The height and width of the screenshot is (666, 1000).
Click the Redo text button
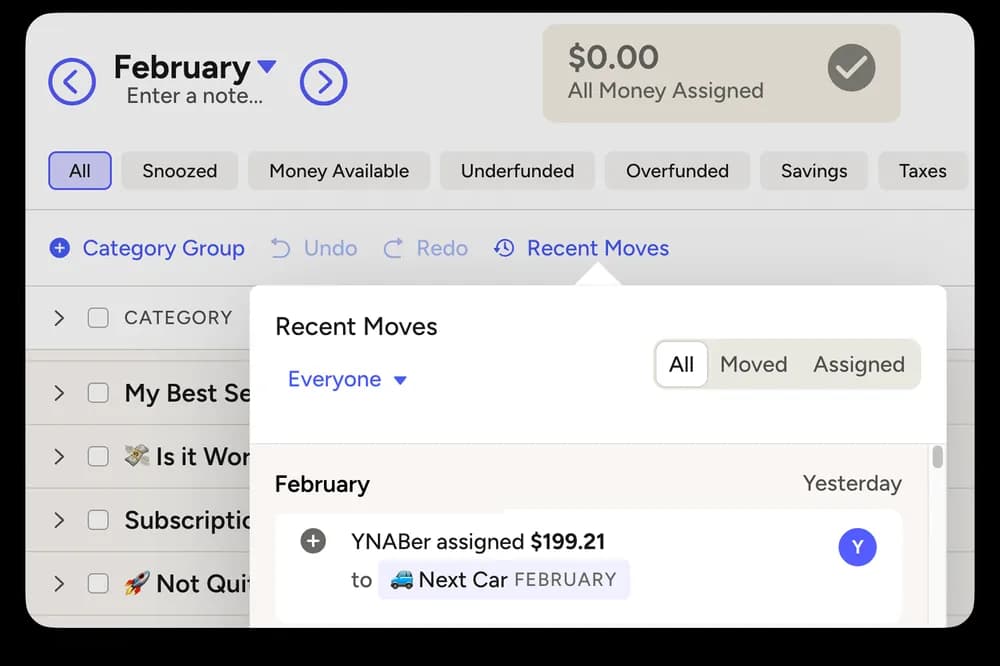[442, 248]
